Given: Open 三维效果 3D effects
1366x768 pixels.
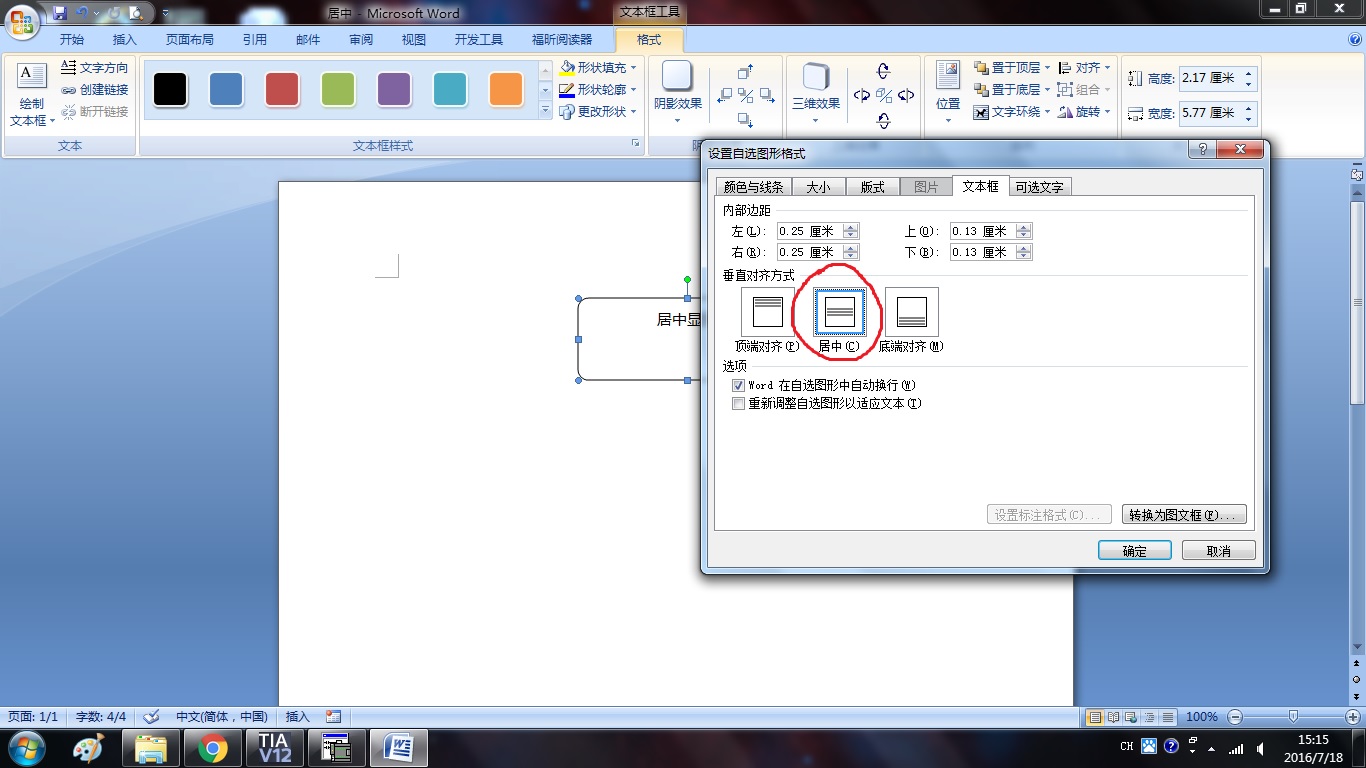Looking at the screenshot, I should (x=816, y=91).
